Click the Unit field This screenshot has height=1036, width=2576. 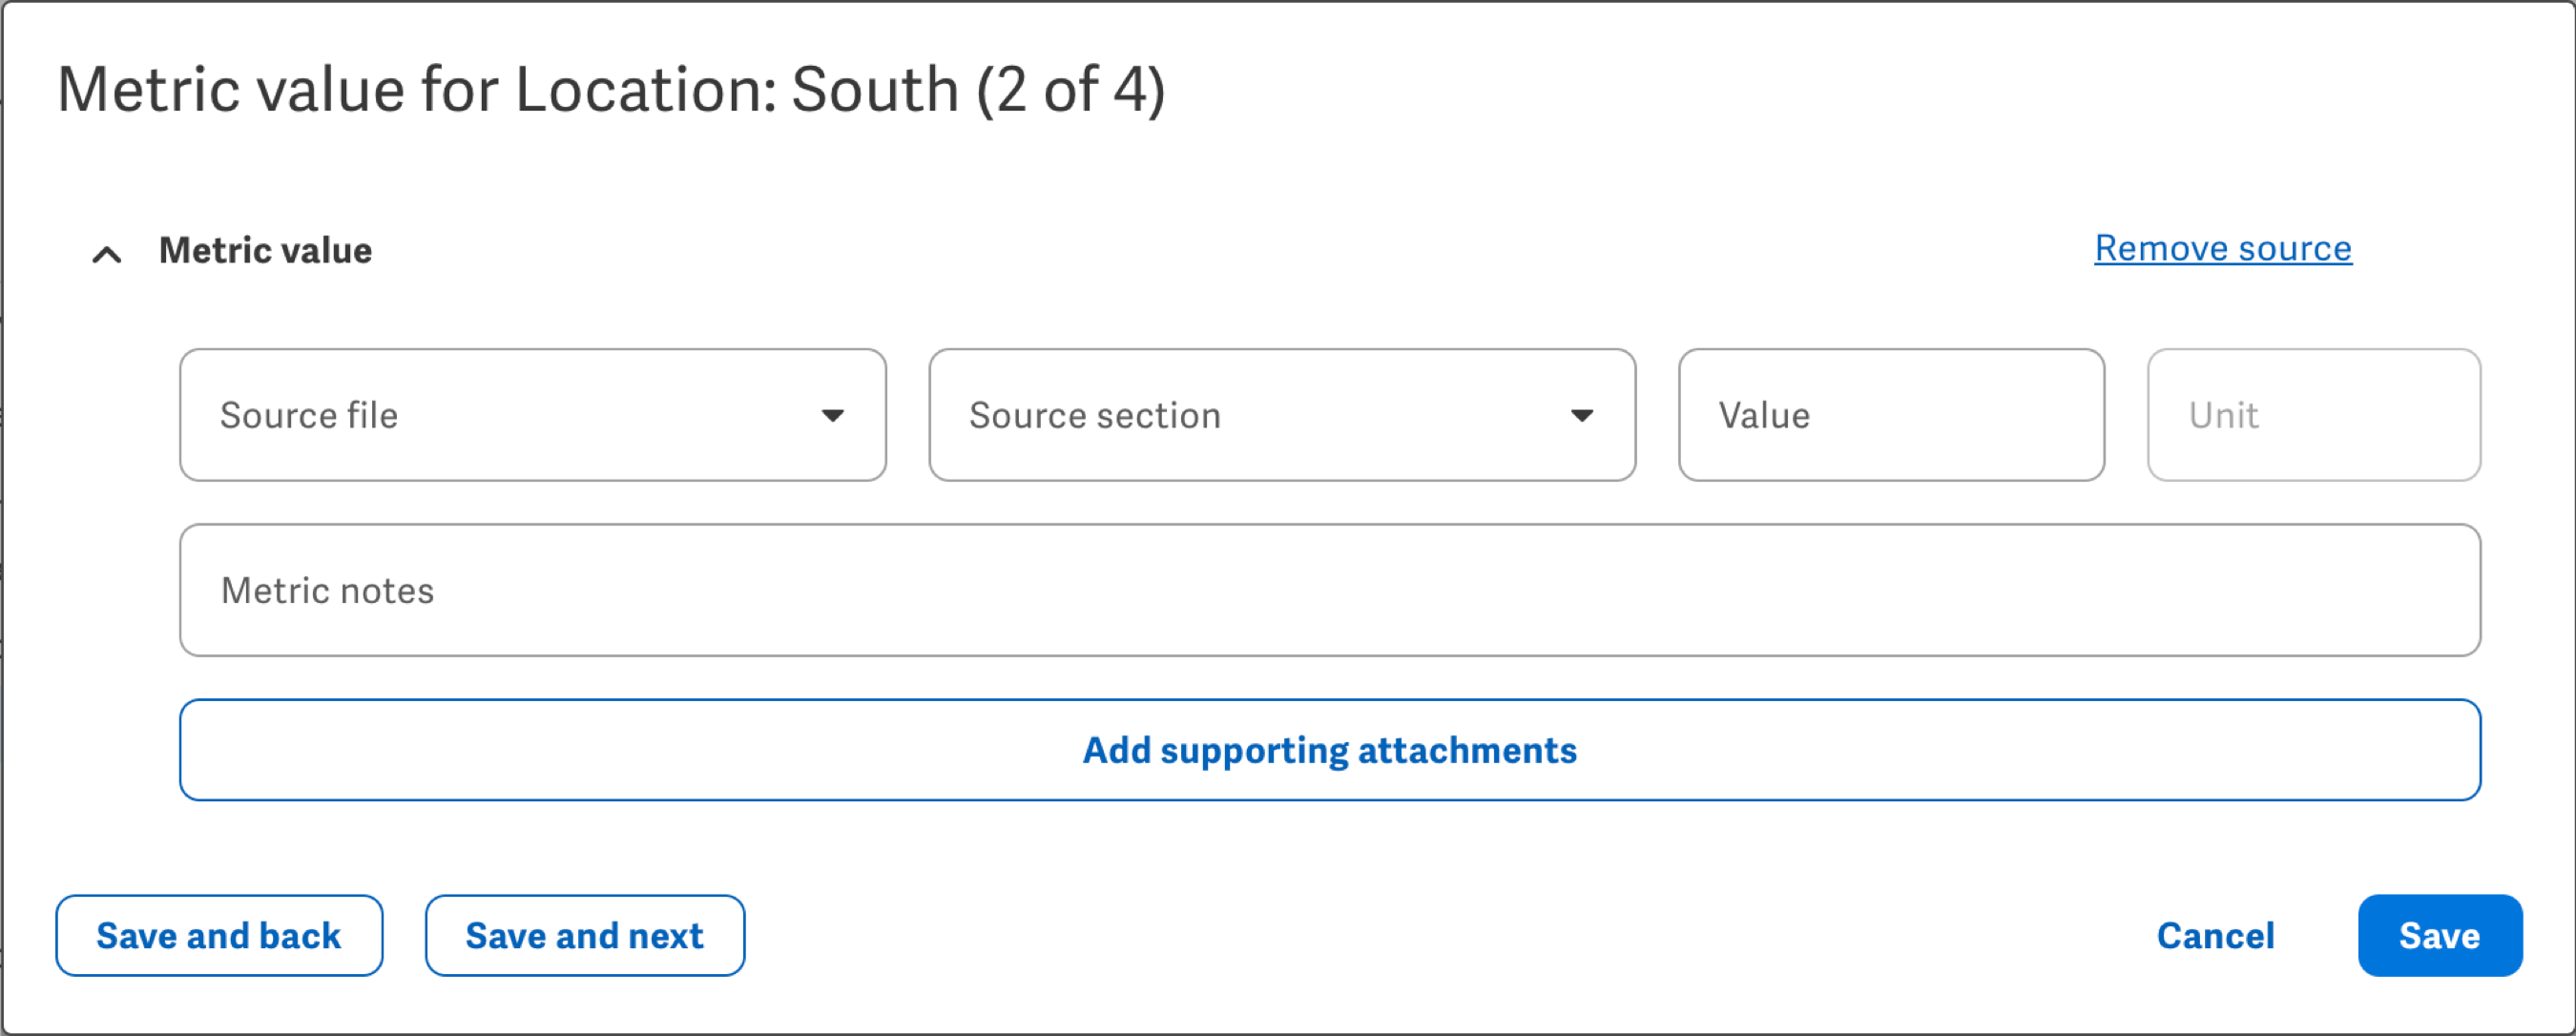click(2312, 415)
